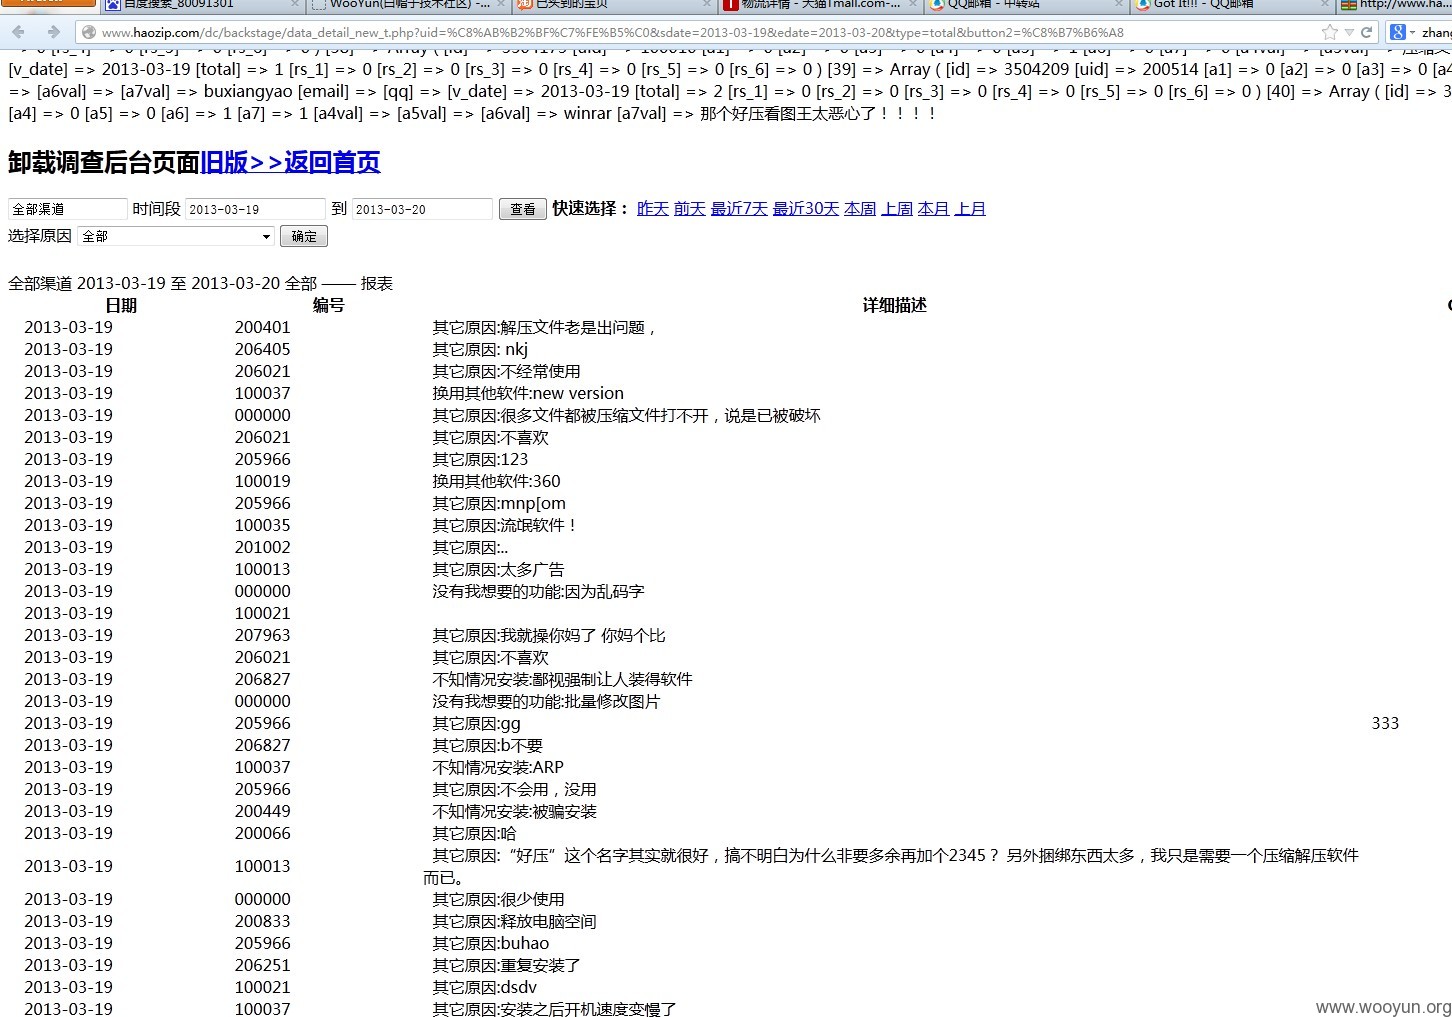Image resolution: width=1452 pixels, height=1017 pixels.
Task: Click the ID cell 201002
Action: pos(262,547)
